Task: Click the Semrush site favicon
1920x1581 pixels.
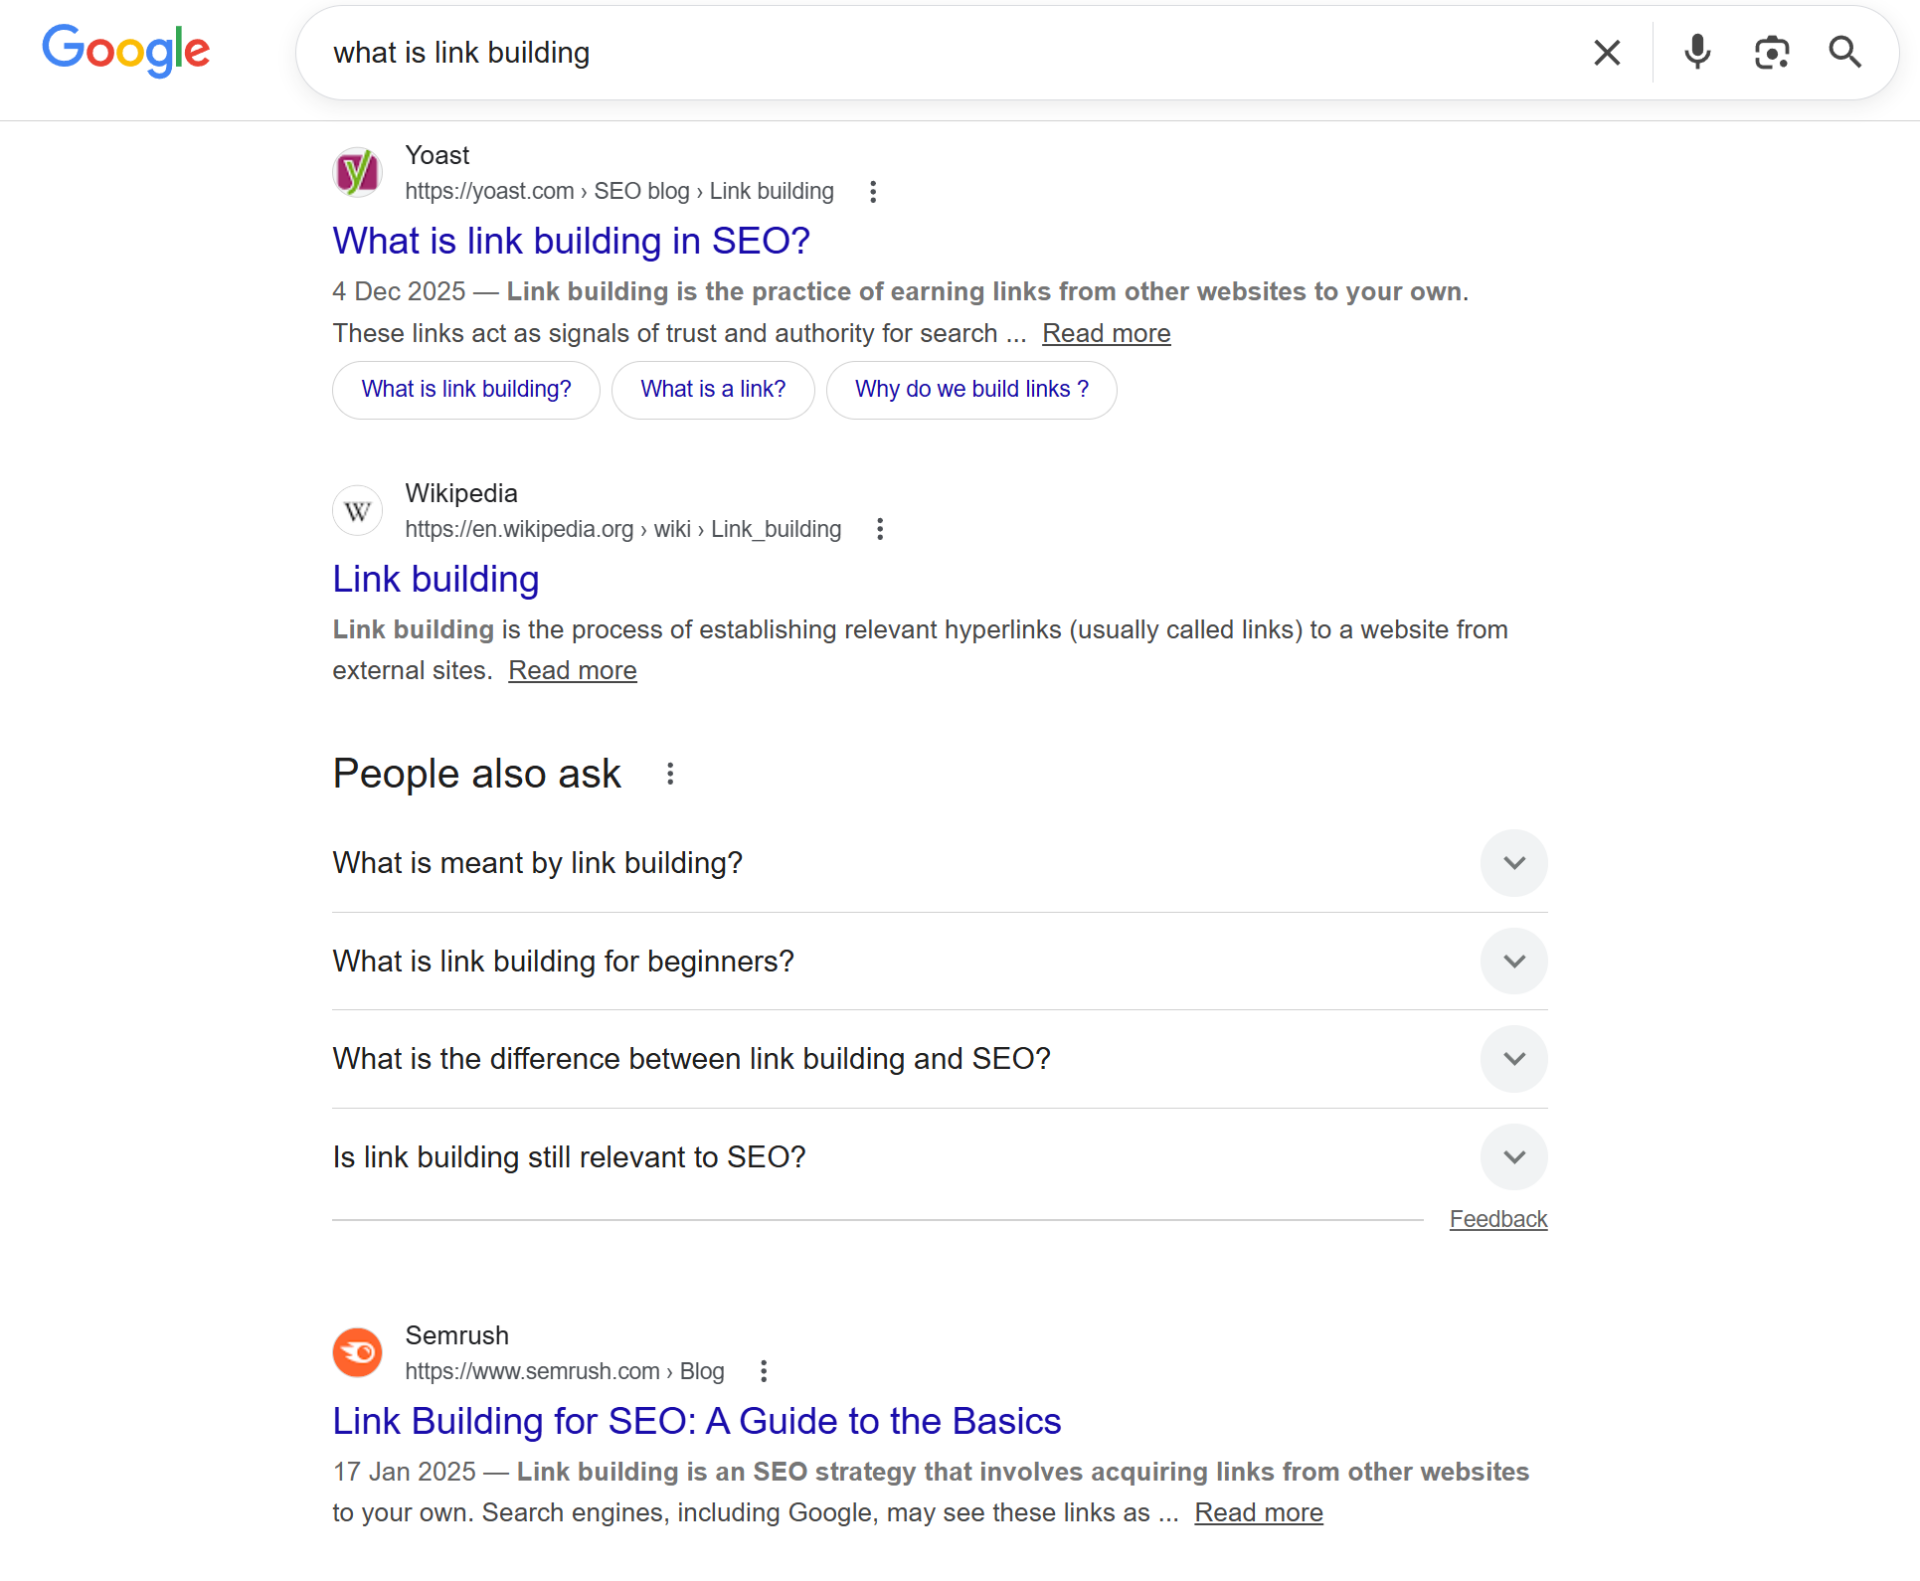Action: [x=357, y=1352]
